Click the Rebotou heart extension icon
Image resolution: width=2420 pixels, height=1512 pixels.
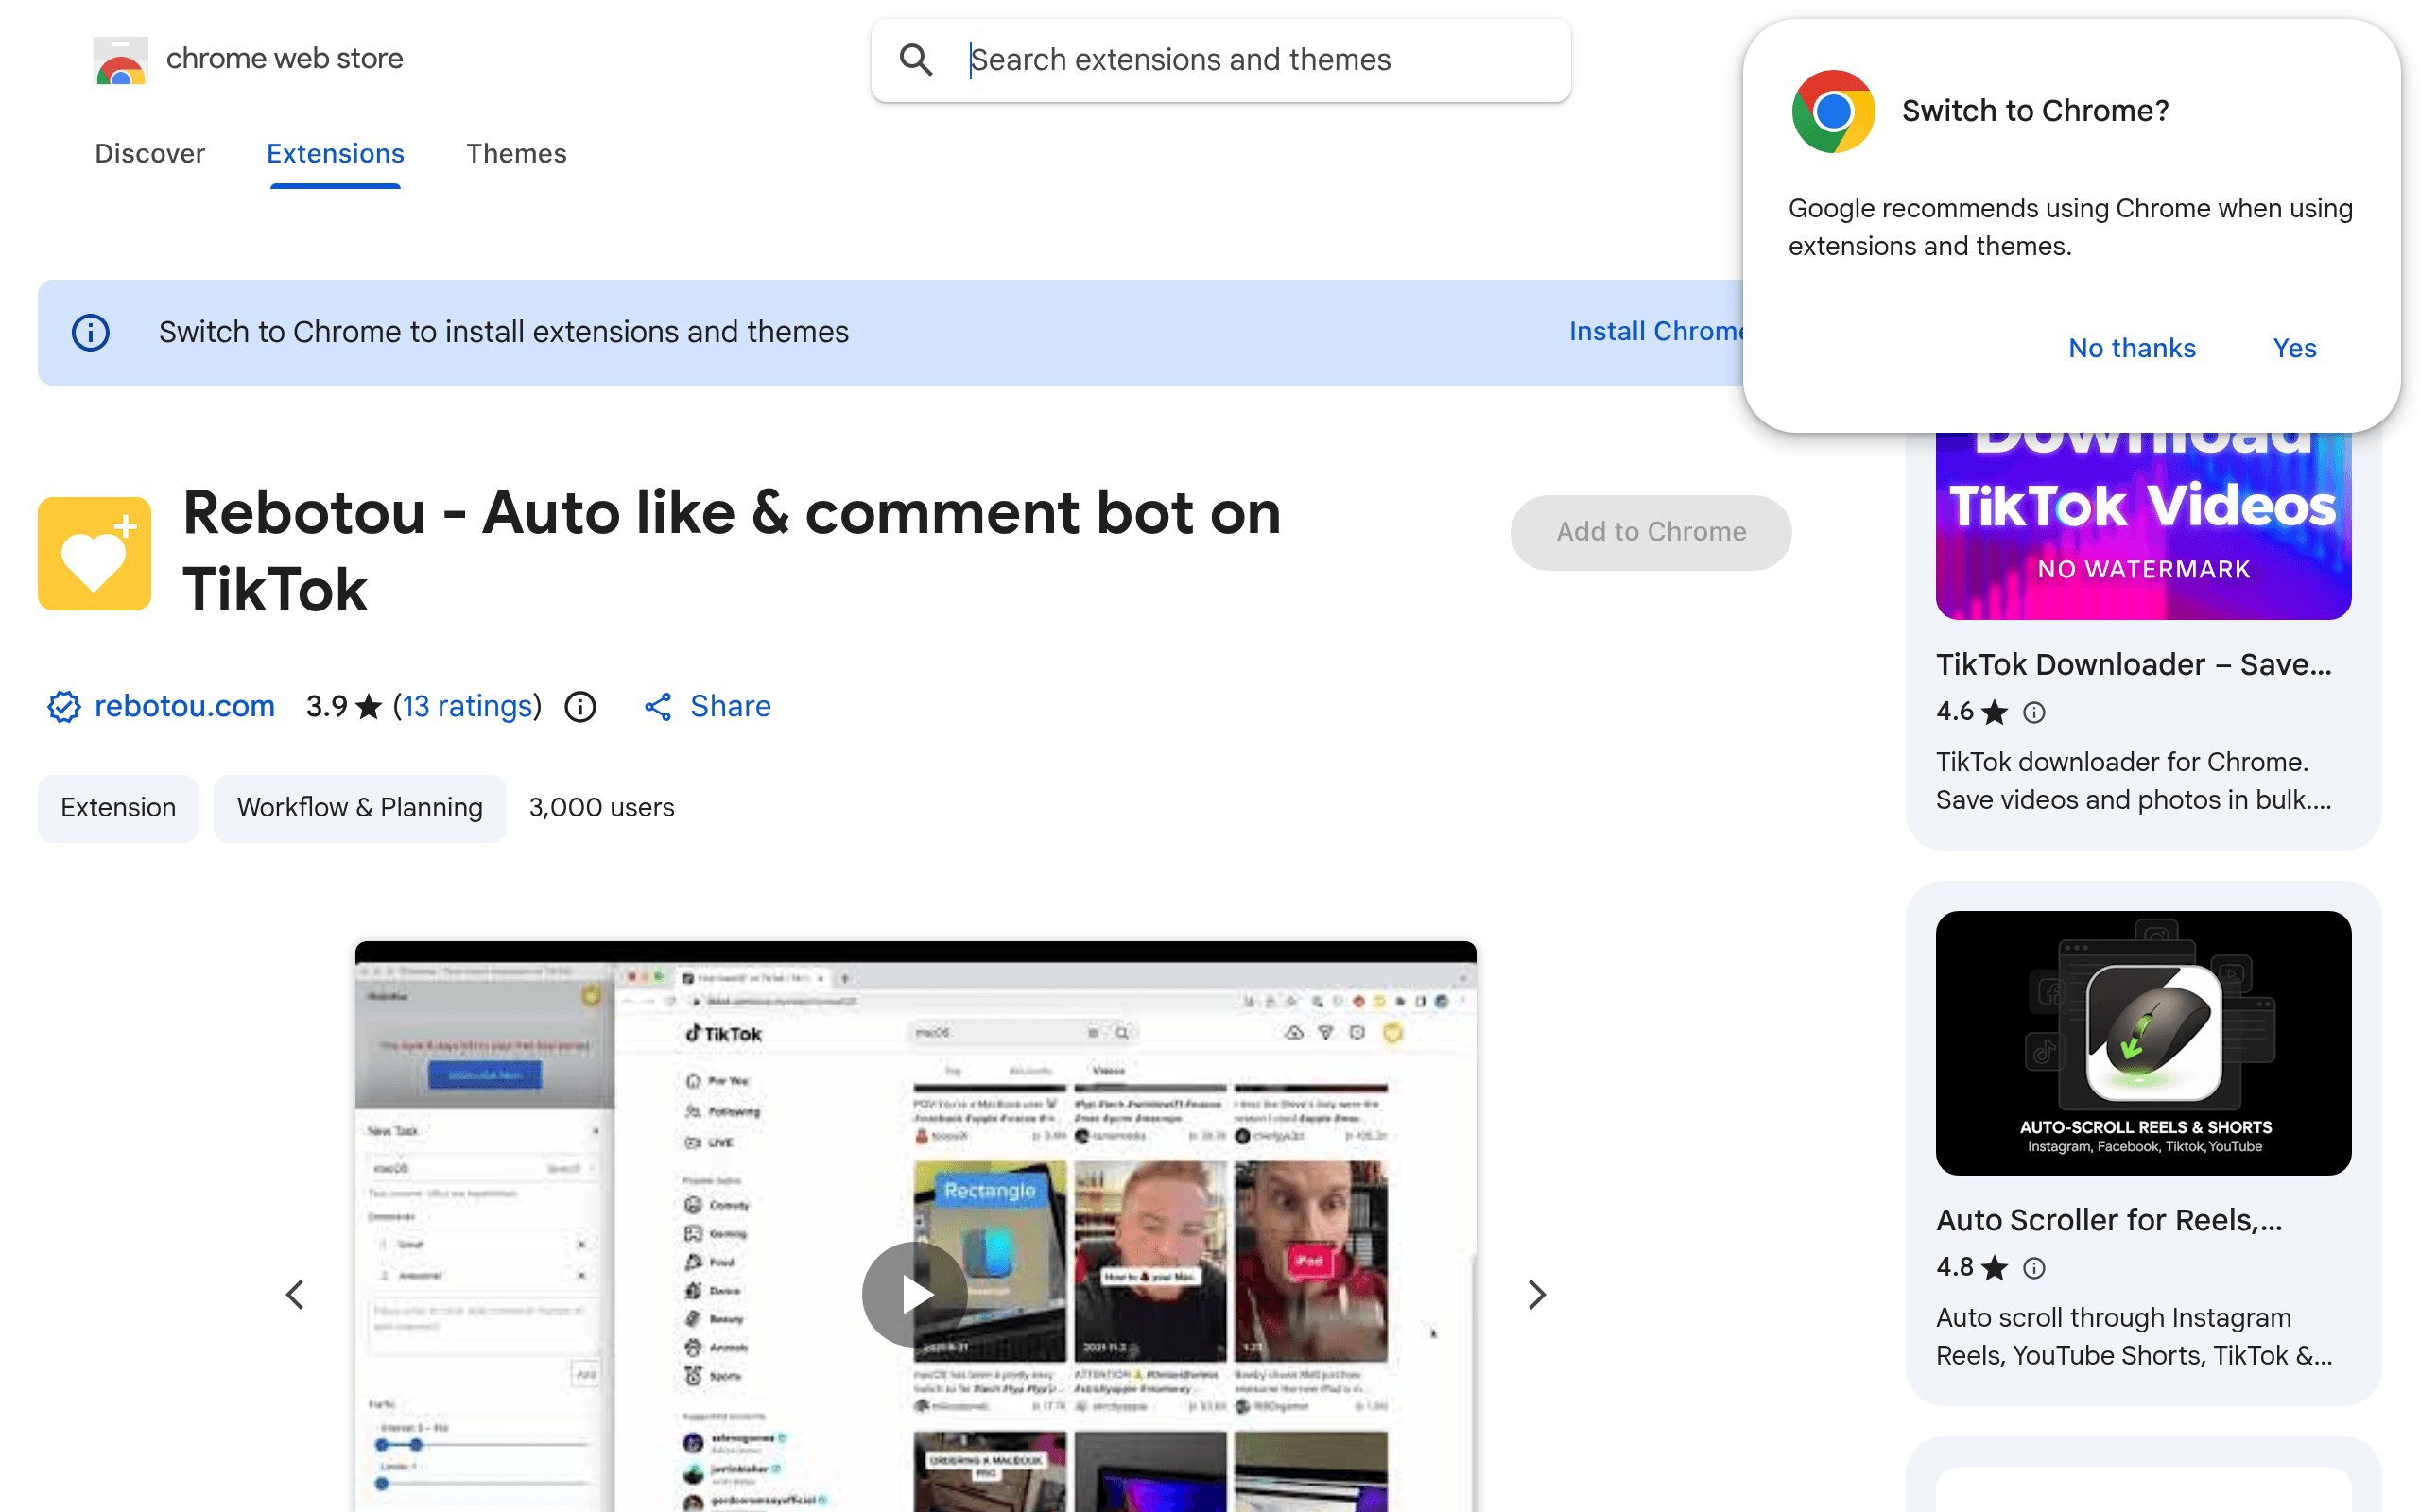pos(95,553)
